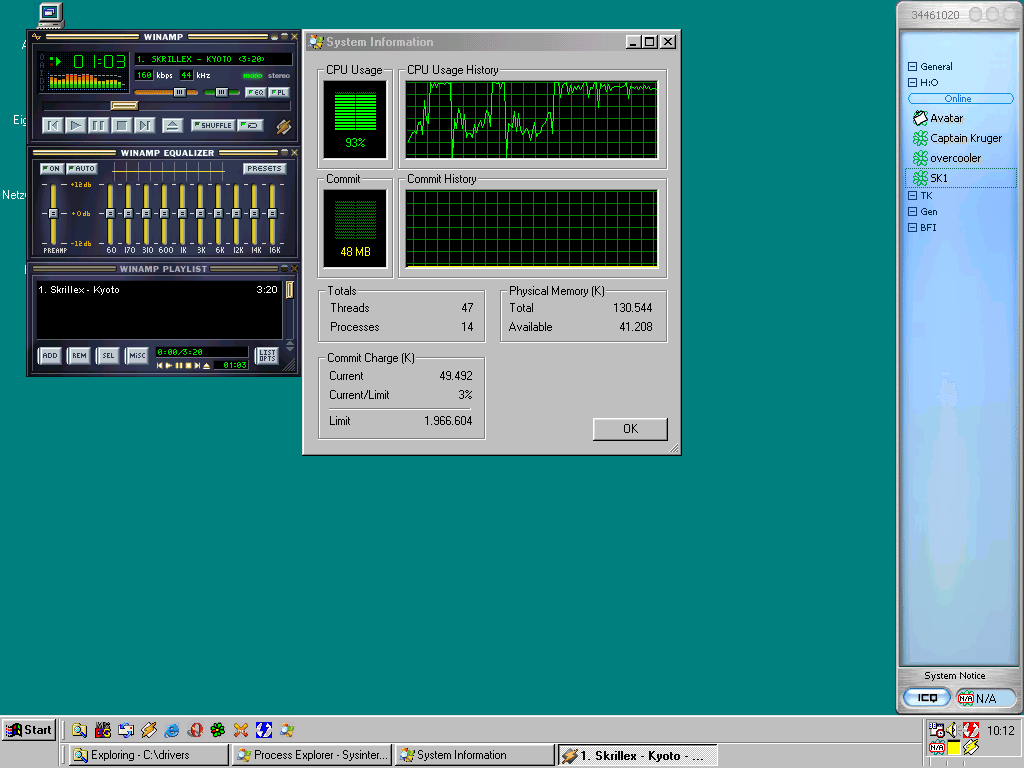Click Winamp balance slider handle
This screenshot has height=768, width=1024.
coord(221,92)
